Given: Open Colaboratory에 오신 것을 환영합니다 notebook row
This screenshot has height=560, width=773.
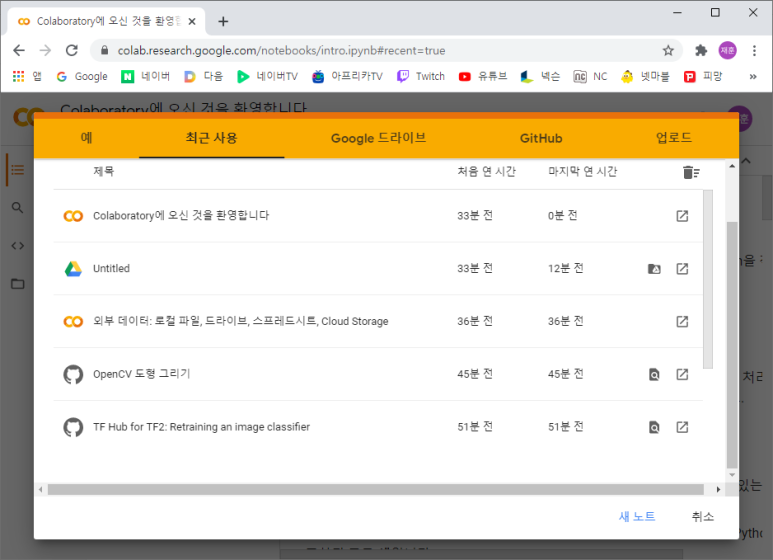Looking at the screenshot, I should 378,216.
